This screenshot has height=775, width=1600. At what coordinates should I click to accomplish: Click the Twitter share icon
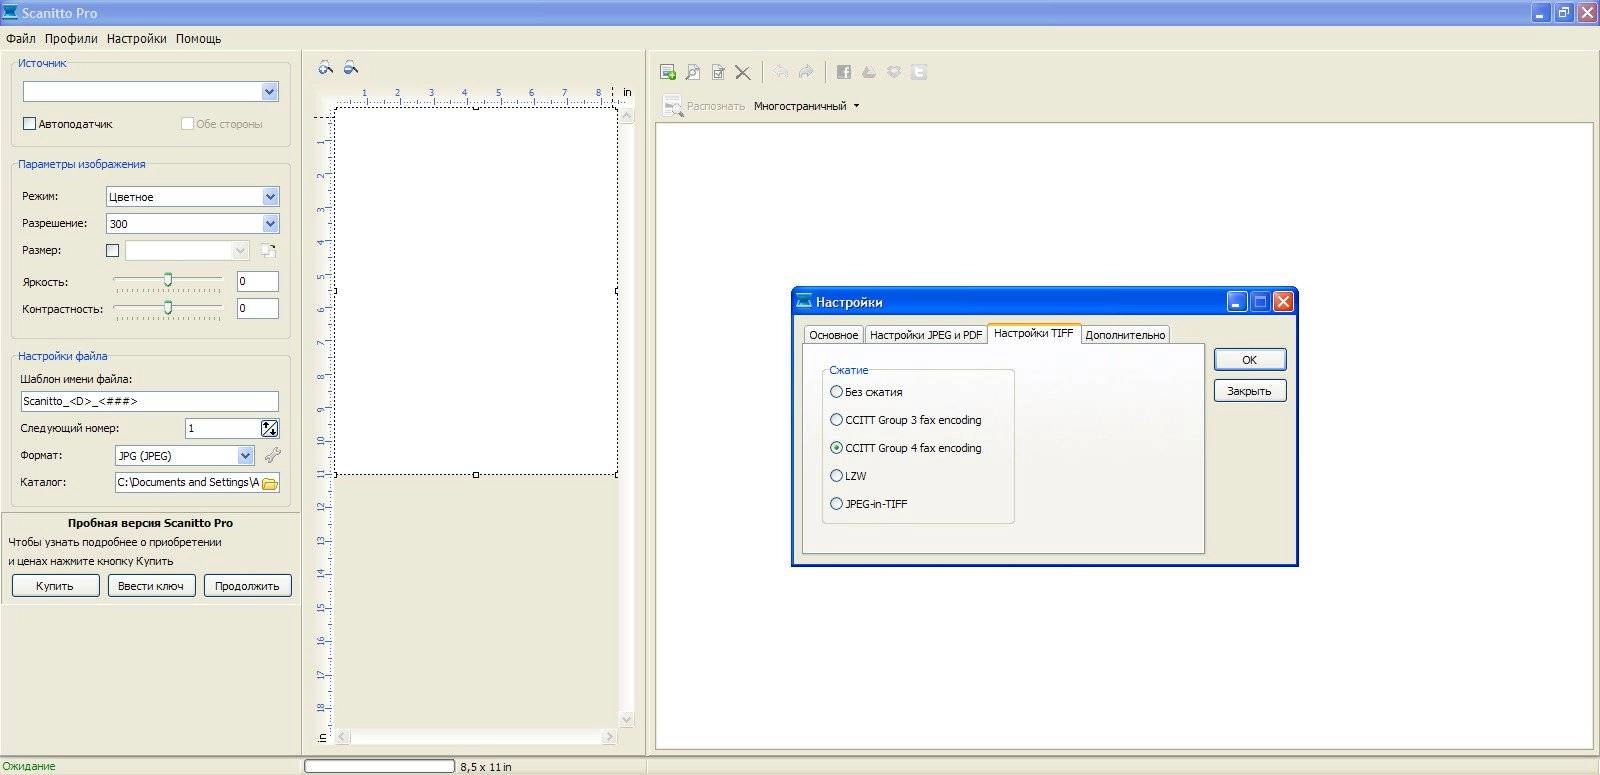click(x=919, y=72)
